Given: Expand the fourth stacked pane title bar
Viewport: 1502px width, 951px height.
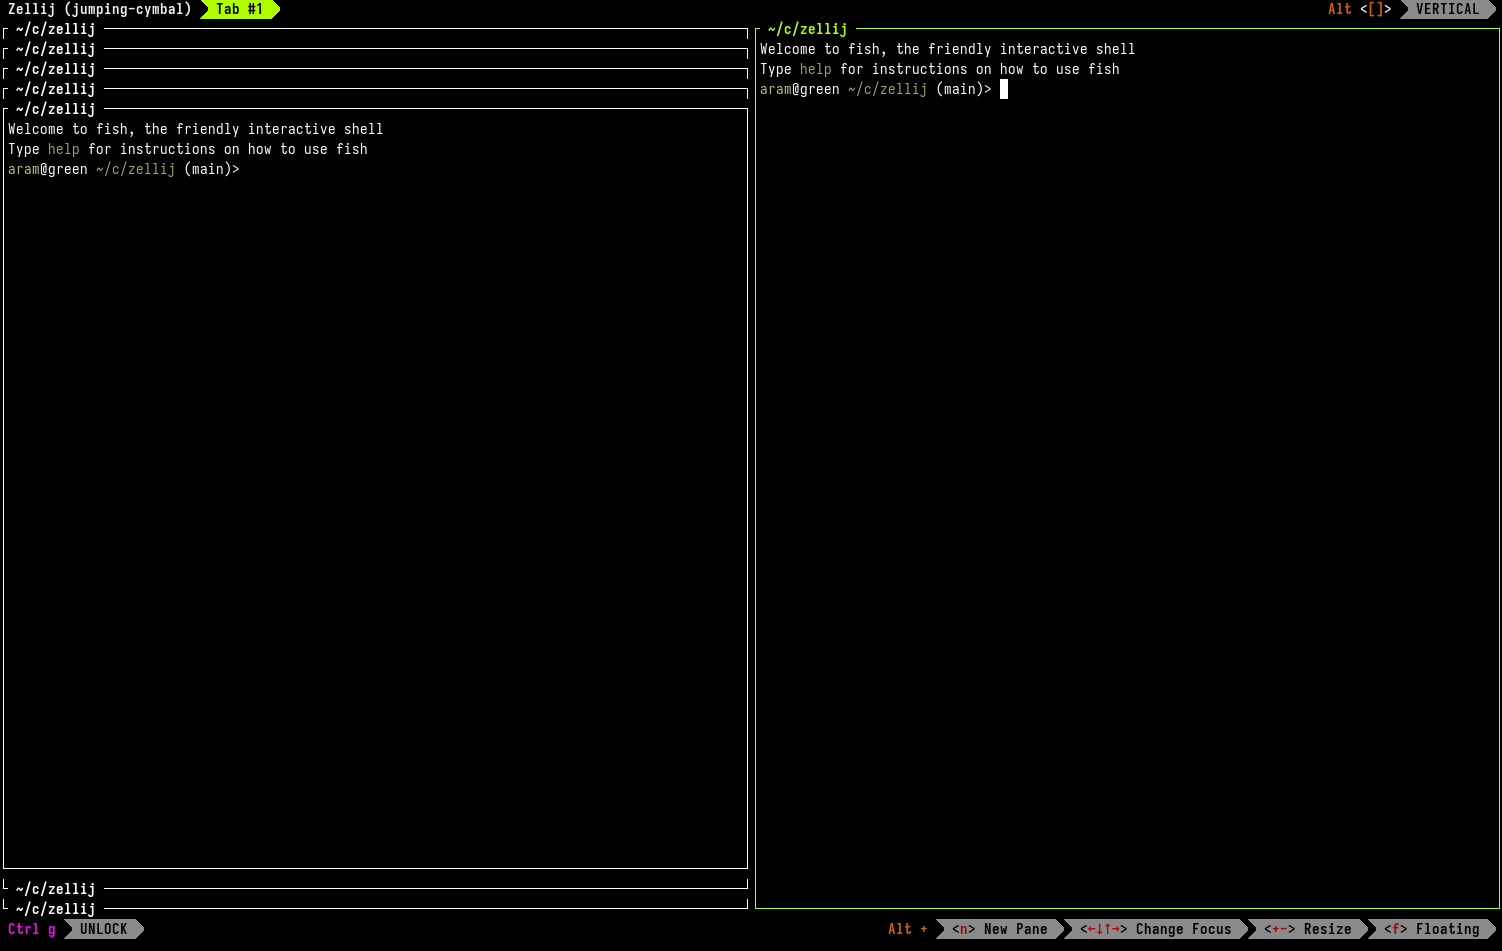Looking at the screenshot, I should [x=56, y=89].
